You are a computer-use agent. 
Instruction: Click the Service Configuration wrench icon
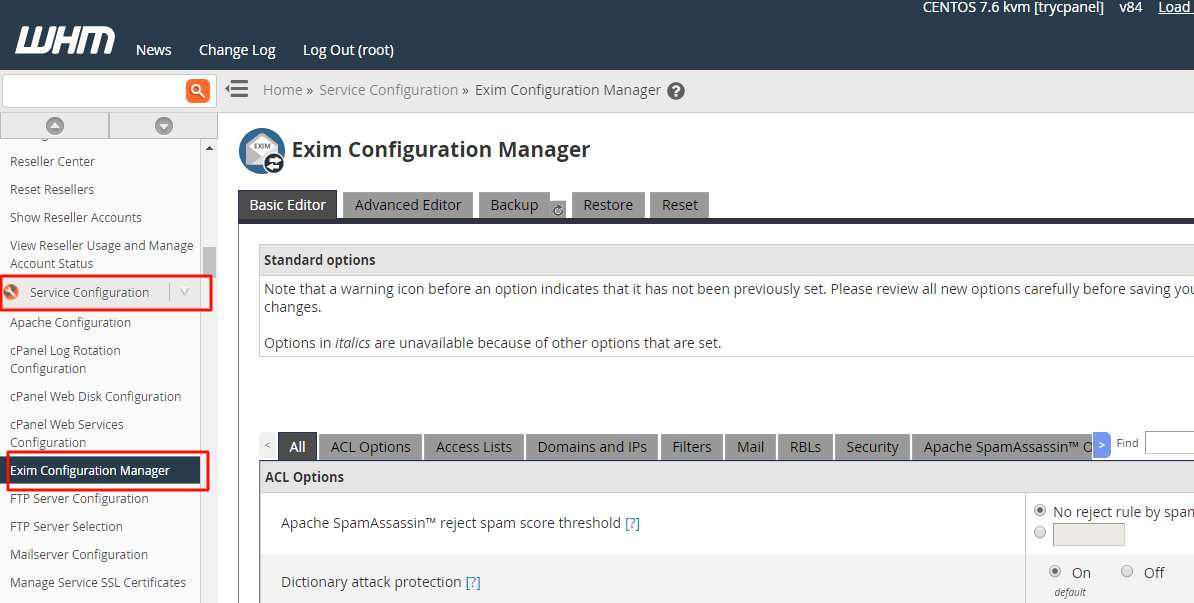[x=12, y=292]
